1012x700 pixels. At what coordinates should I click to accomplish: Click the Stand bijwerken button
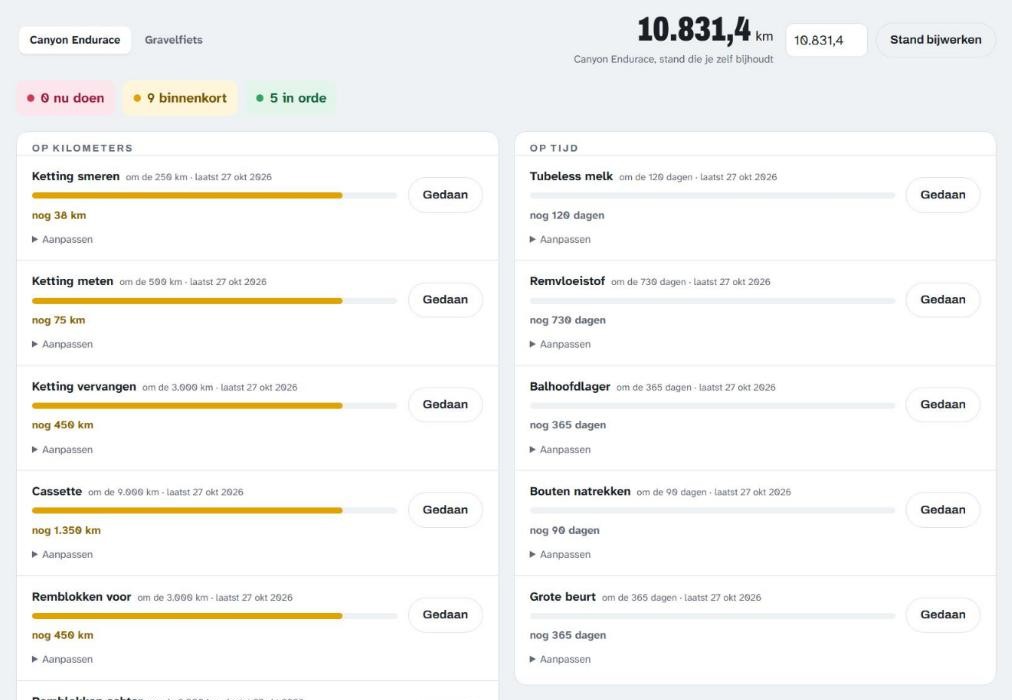pos(935,40)
